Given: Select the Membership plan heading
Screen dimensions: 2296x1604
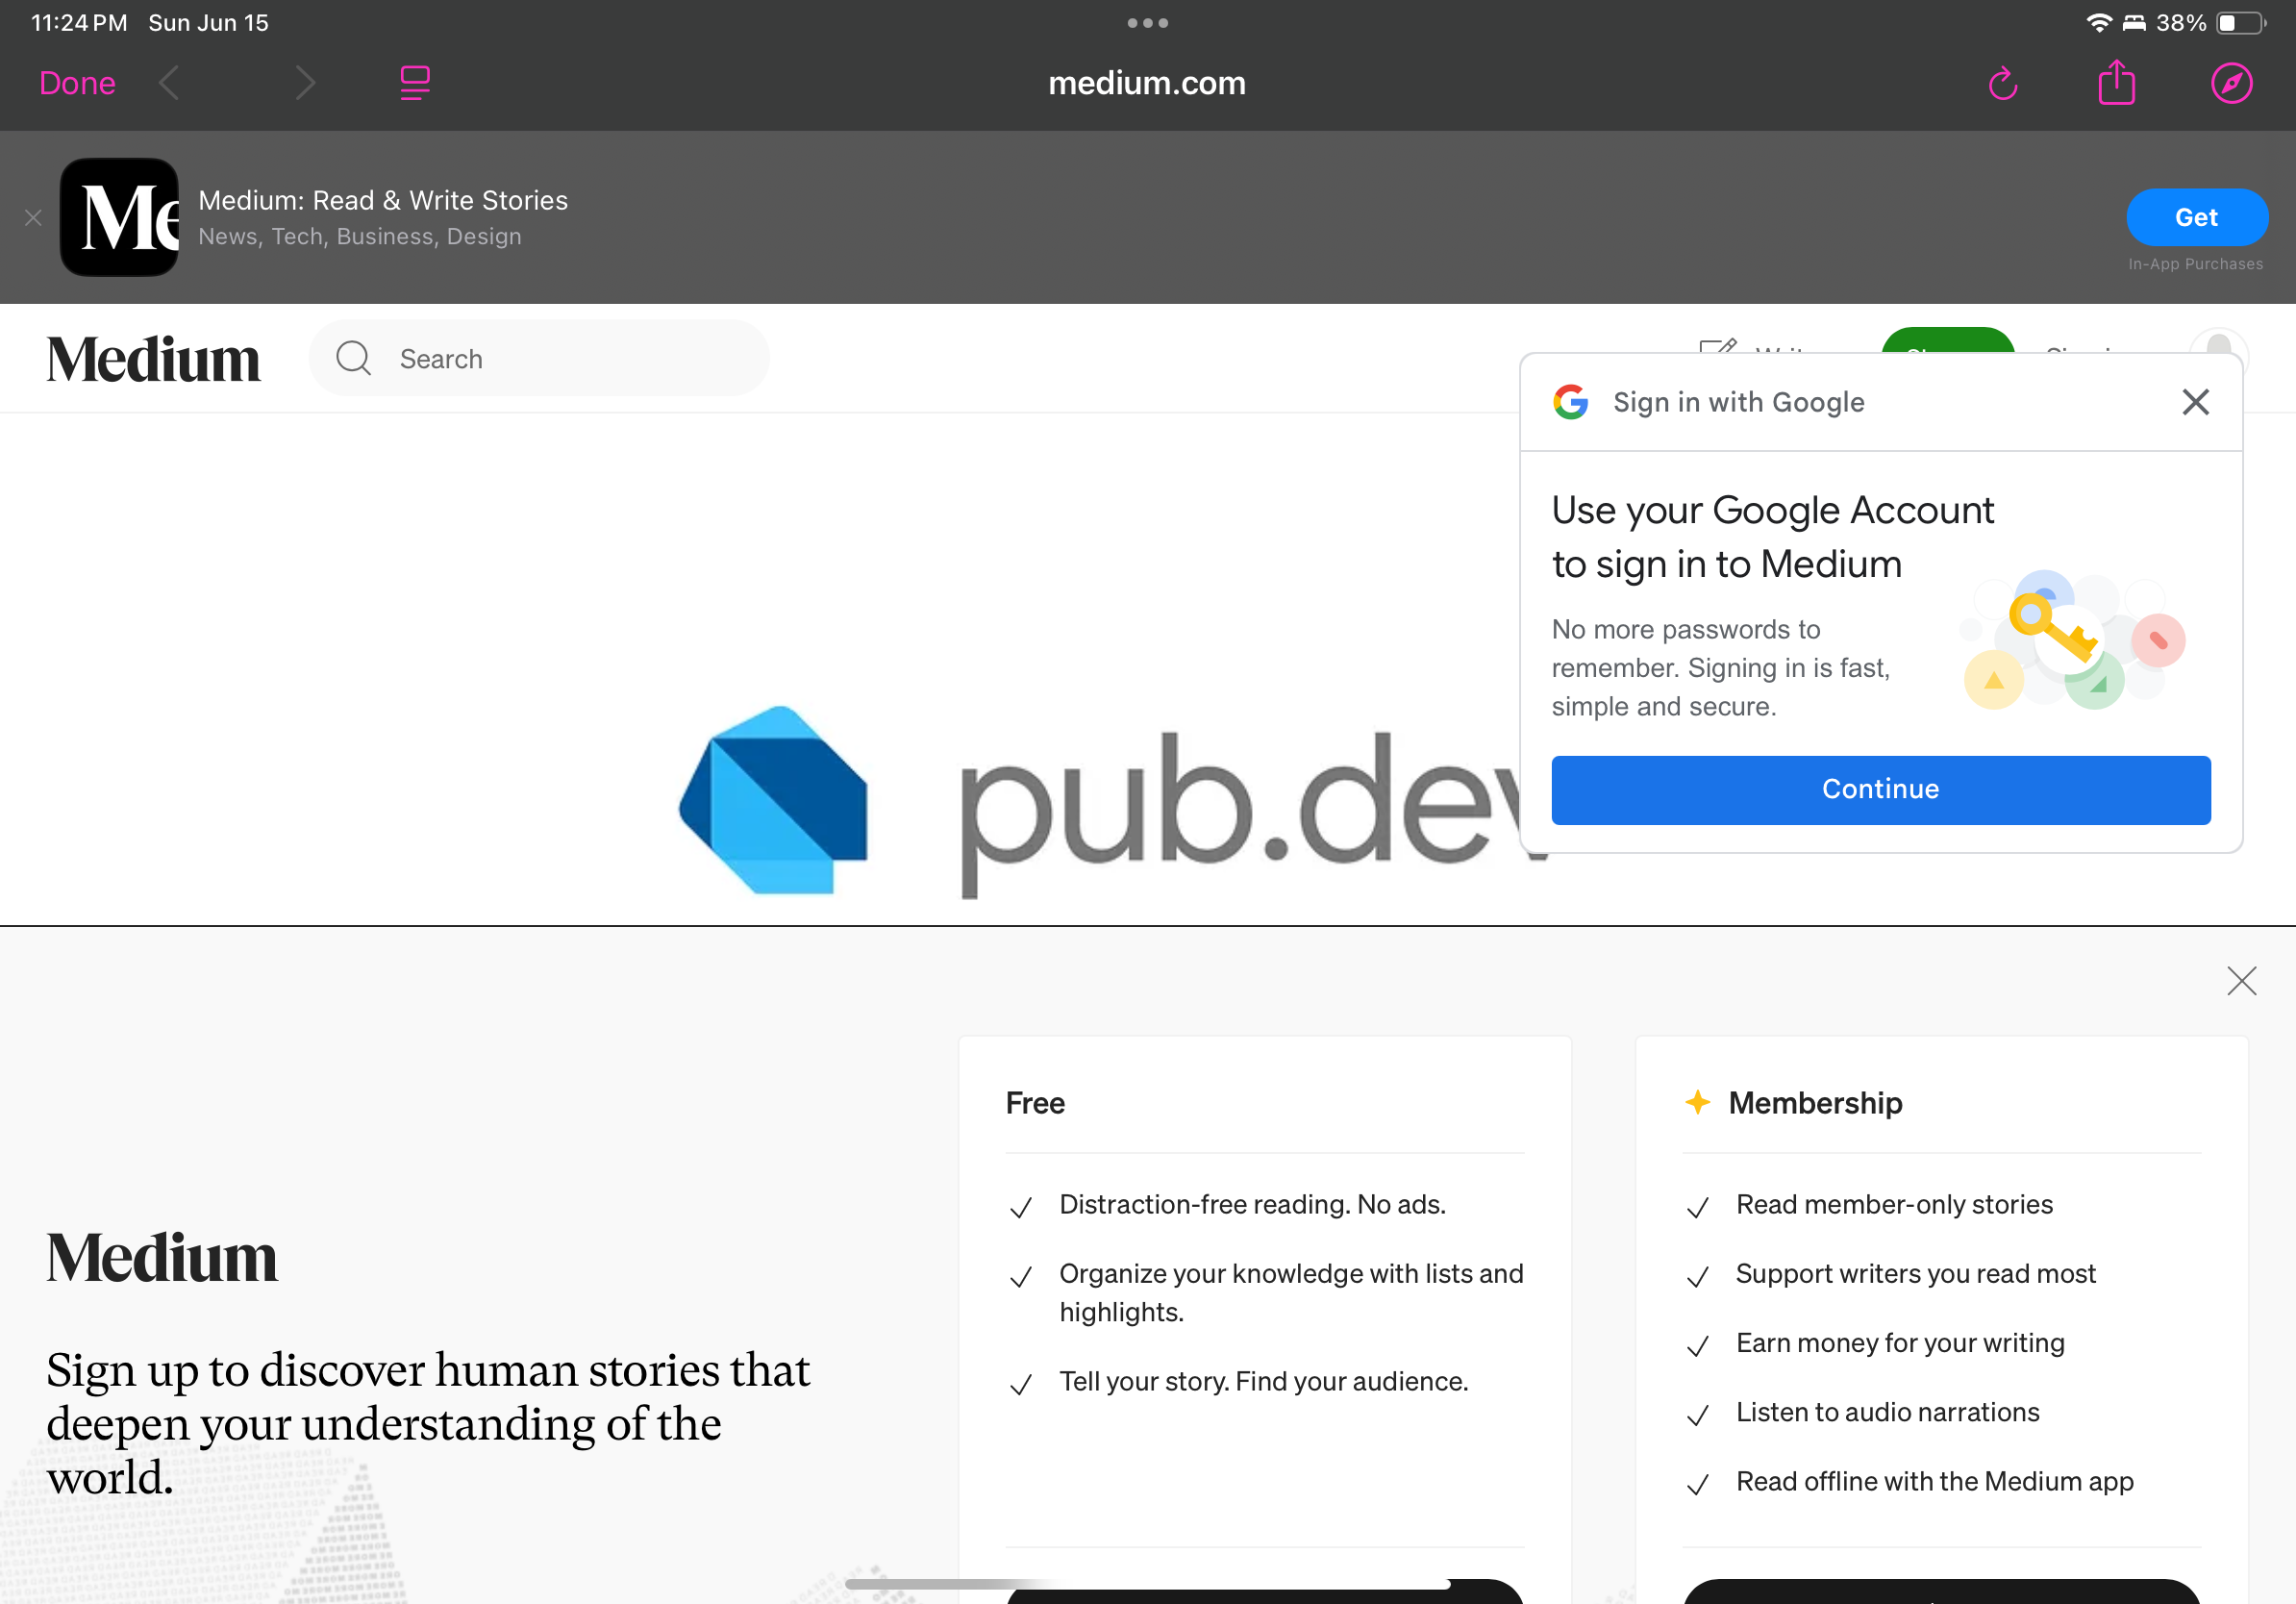Looking at the screenshot, I should pyautogui.click(x=1815, y=1103).
